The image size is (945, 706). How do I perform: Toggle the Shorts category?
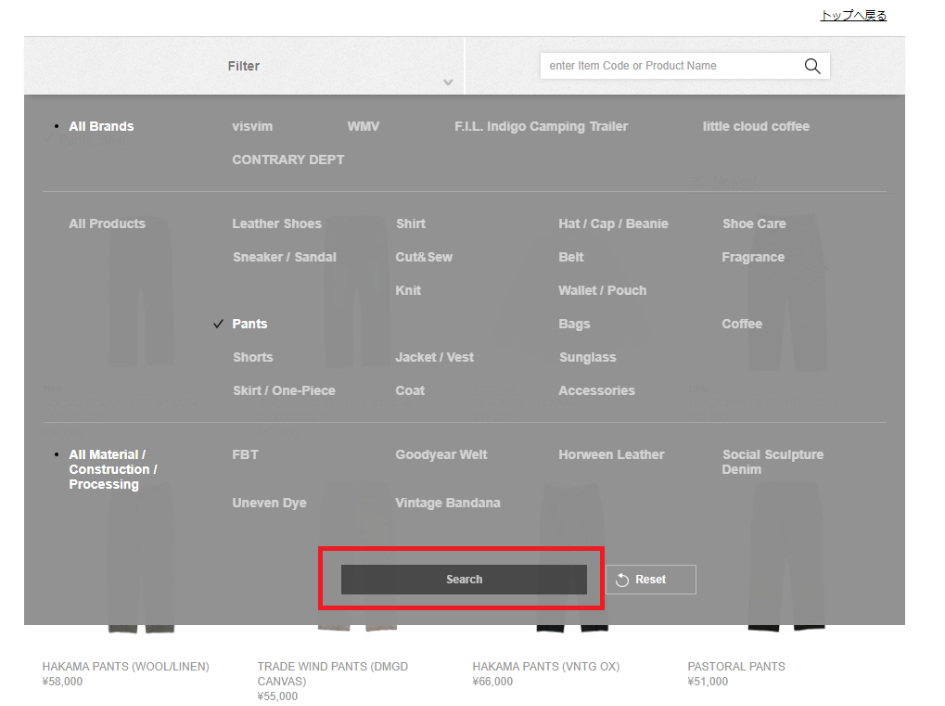click(253, 358)
